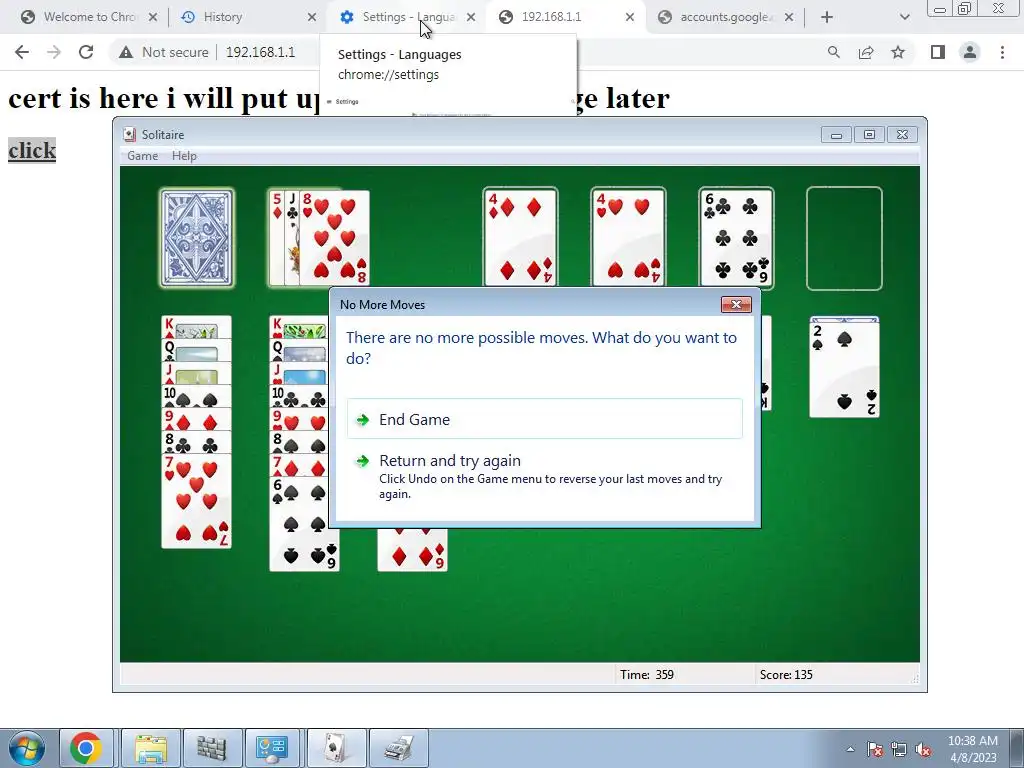Image resolution: width=1024 pixels, height=768 pixels.
Task: Close the Settings tab
Action: (x=471, y=17)
